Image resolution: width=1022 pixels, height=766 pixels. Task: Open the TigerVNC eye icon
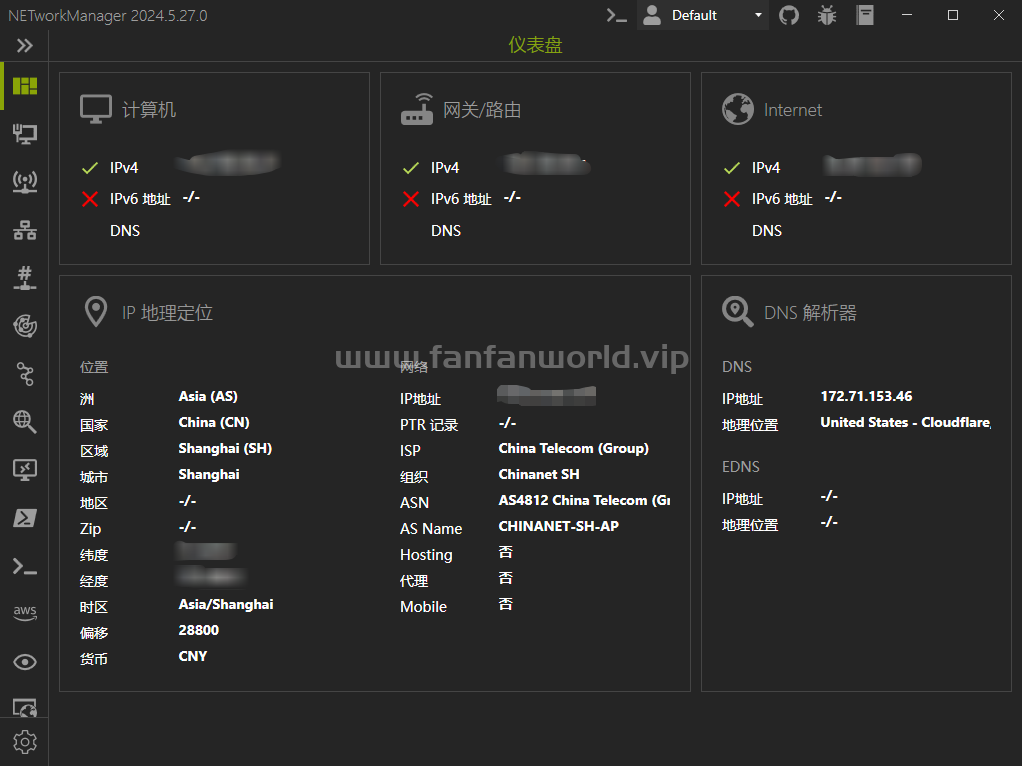point(25,662)
